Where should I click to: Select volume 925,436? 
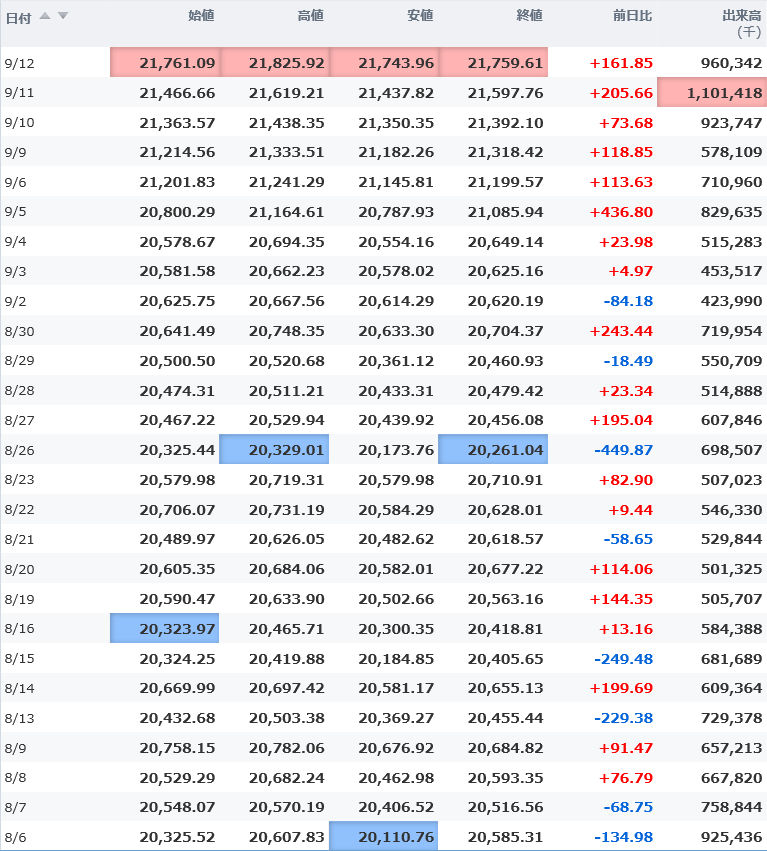click(731, 837)
